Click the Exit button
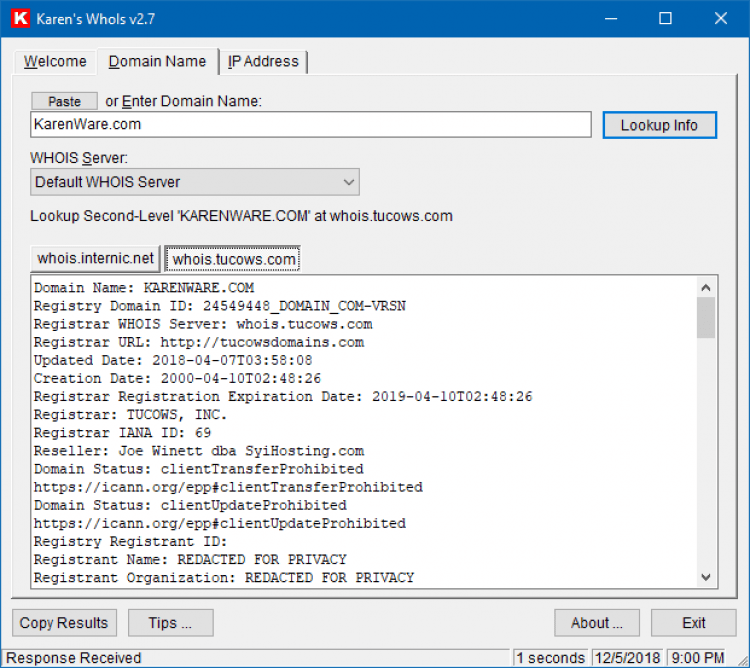This screenshot has height=668, width=750. click(694, 623)
